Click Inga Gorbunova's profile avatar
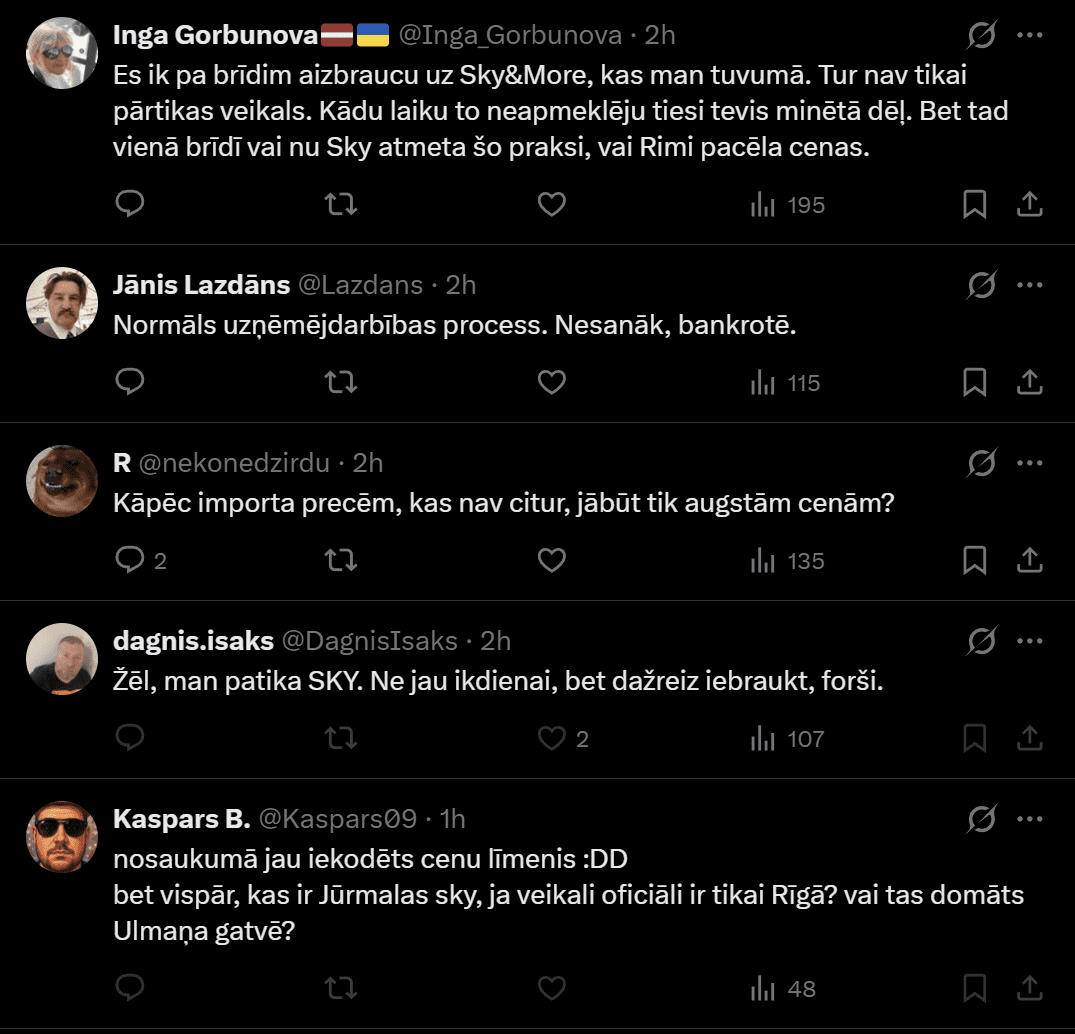The width and height of the screenshot is (1075, 1034). [x=61, y=52]
